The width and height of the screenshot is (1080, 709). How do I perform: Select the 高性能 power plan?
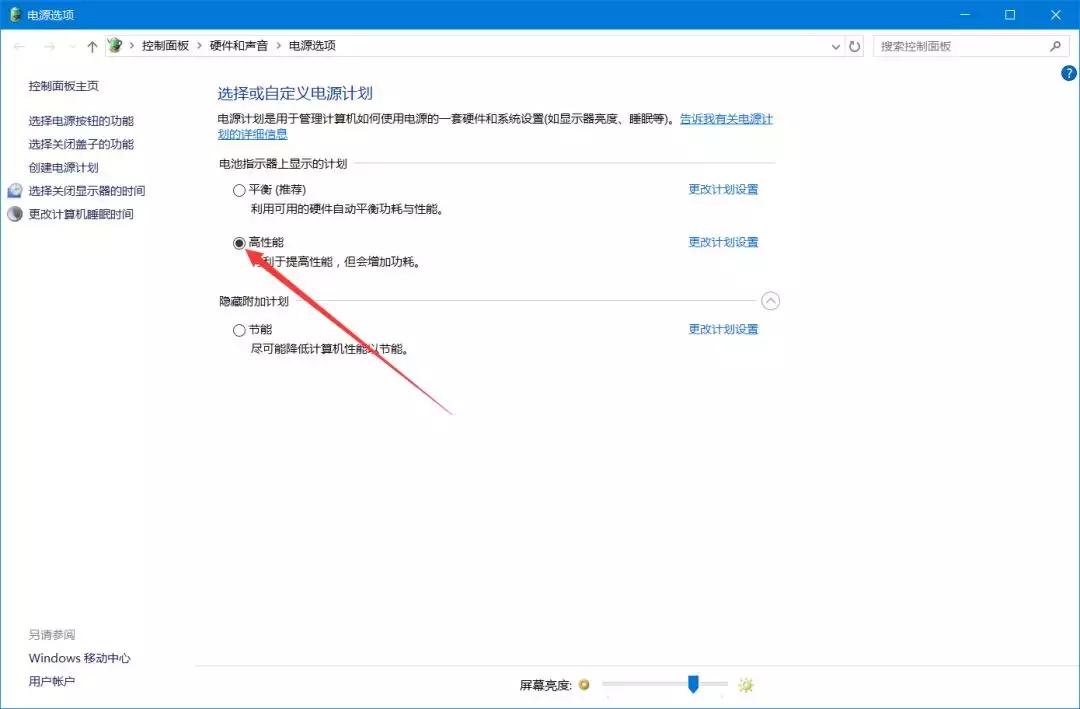point(239,242)
